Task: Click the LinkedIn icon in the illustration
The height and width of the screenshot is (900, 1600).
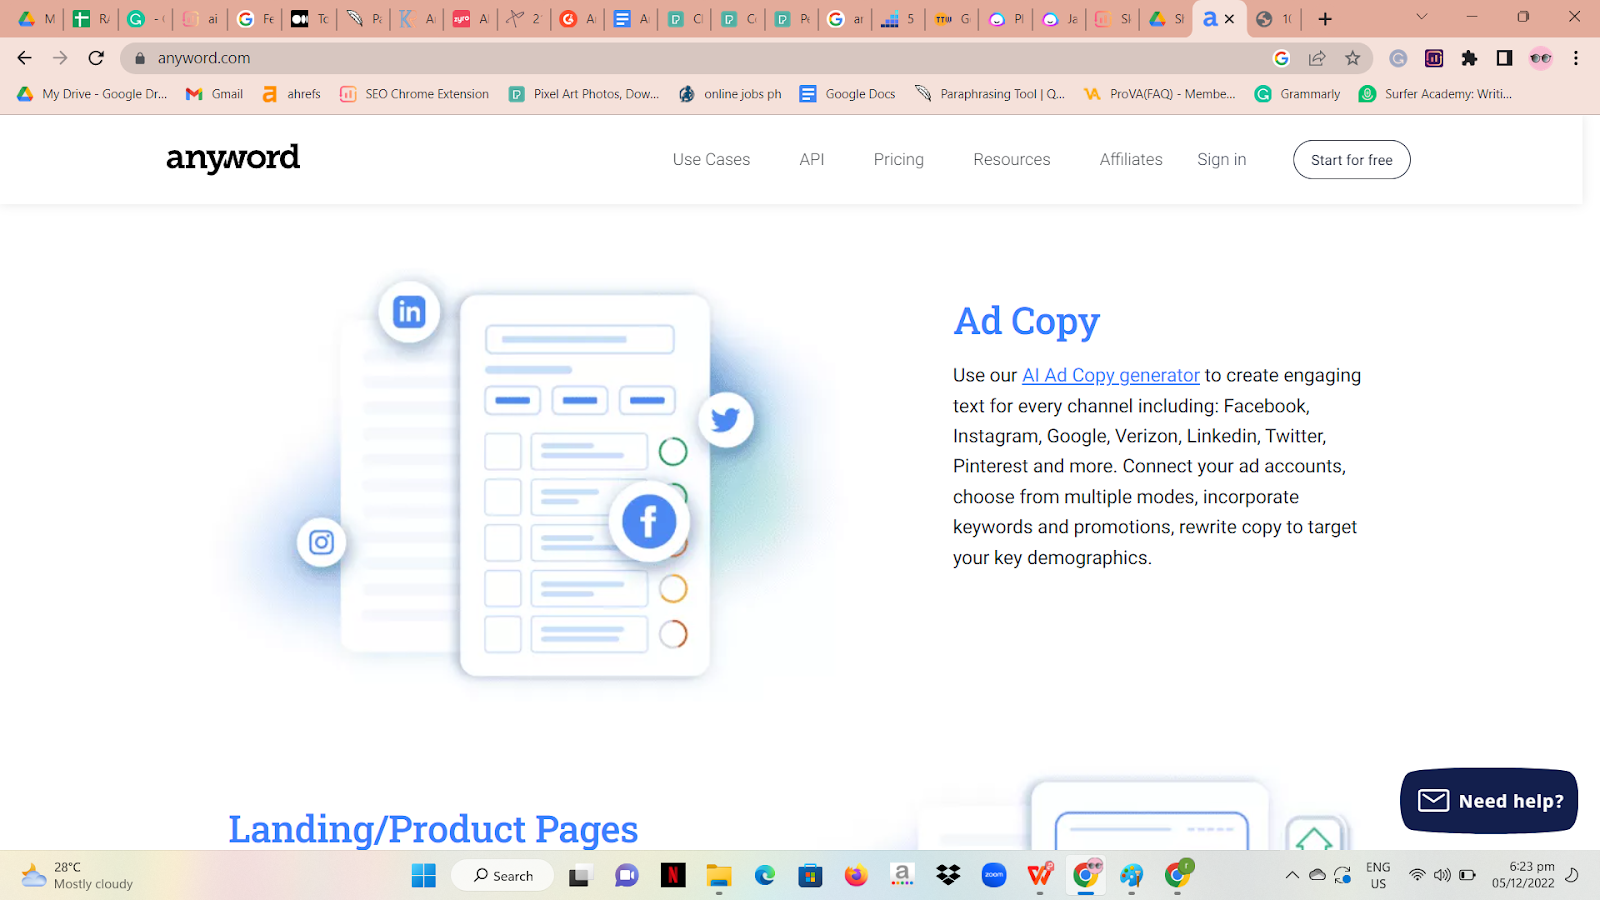Action: (x=409, y=312)
